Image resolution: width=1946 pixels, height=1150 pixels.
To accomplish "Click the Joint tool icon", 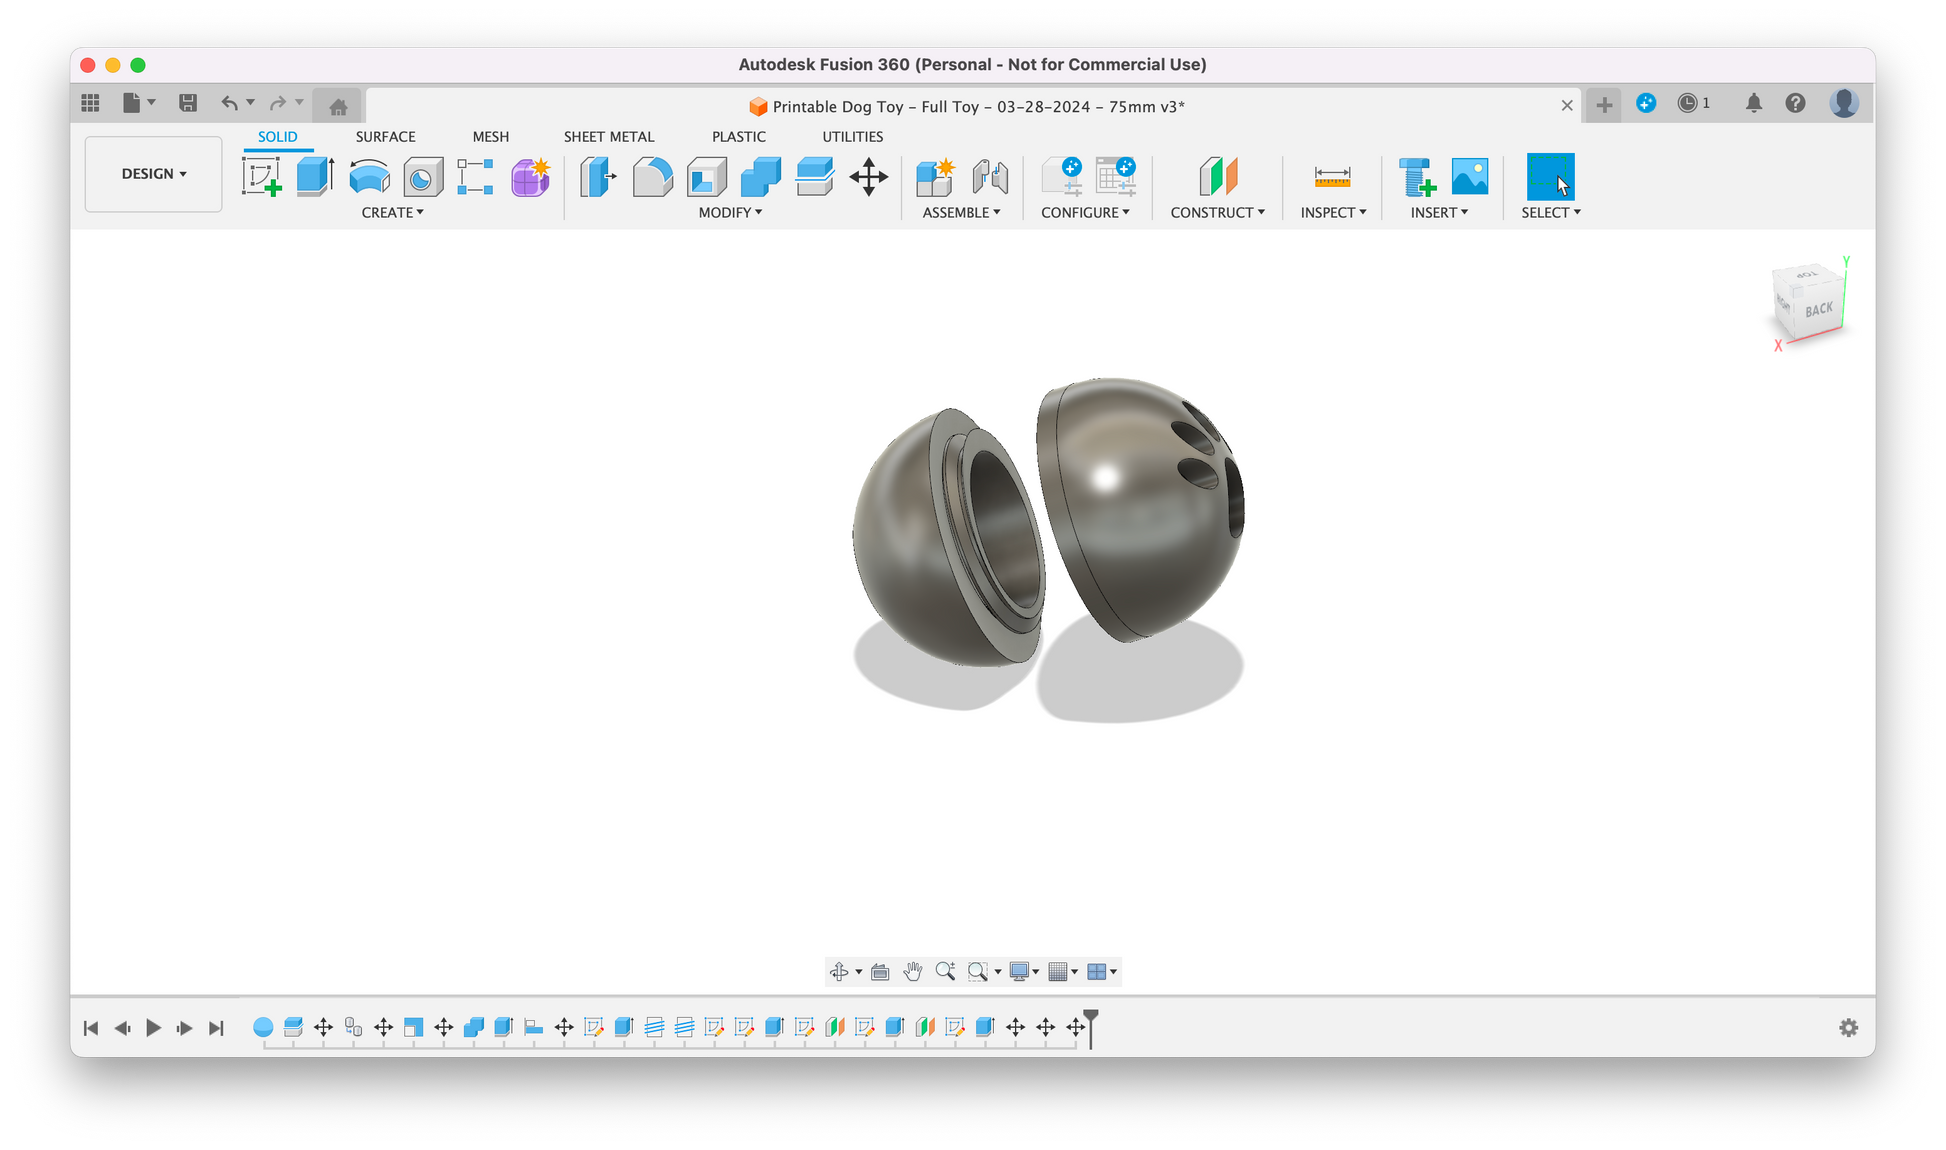I will pyautogui.click(x=989, y=177).
